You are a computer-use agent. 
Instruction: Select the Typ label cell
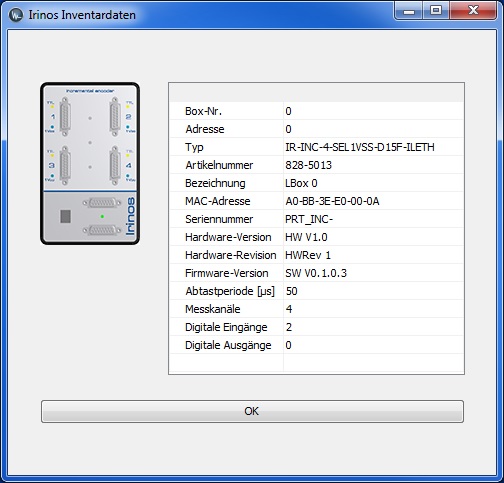(x=227, y=147)
